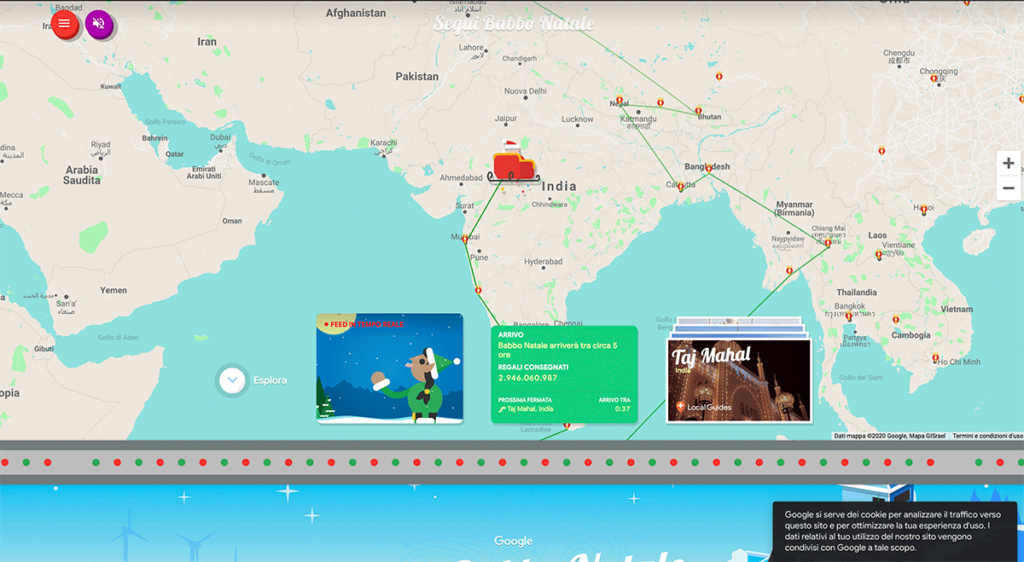
Task: Click the Google logo below the map
Action: pyautogui.click(x=513, y=541)
